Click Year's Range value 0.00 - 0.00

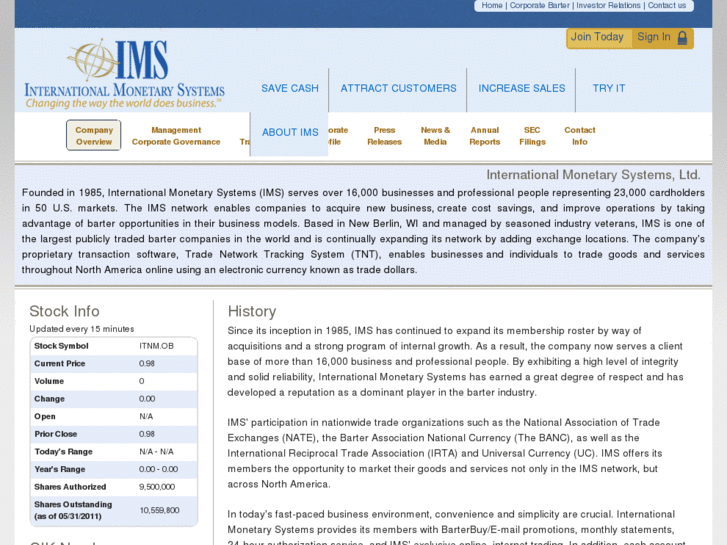tap(158, 469)
